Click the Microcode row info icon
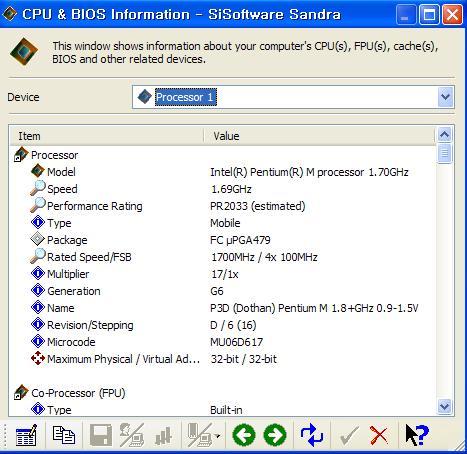Image resolution: width=467 pixels, height=454 pixels. tap(37, 341)
